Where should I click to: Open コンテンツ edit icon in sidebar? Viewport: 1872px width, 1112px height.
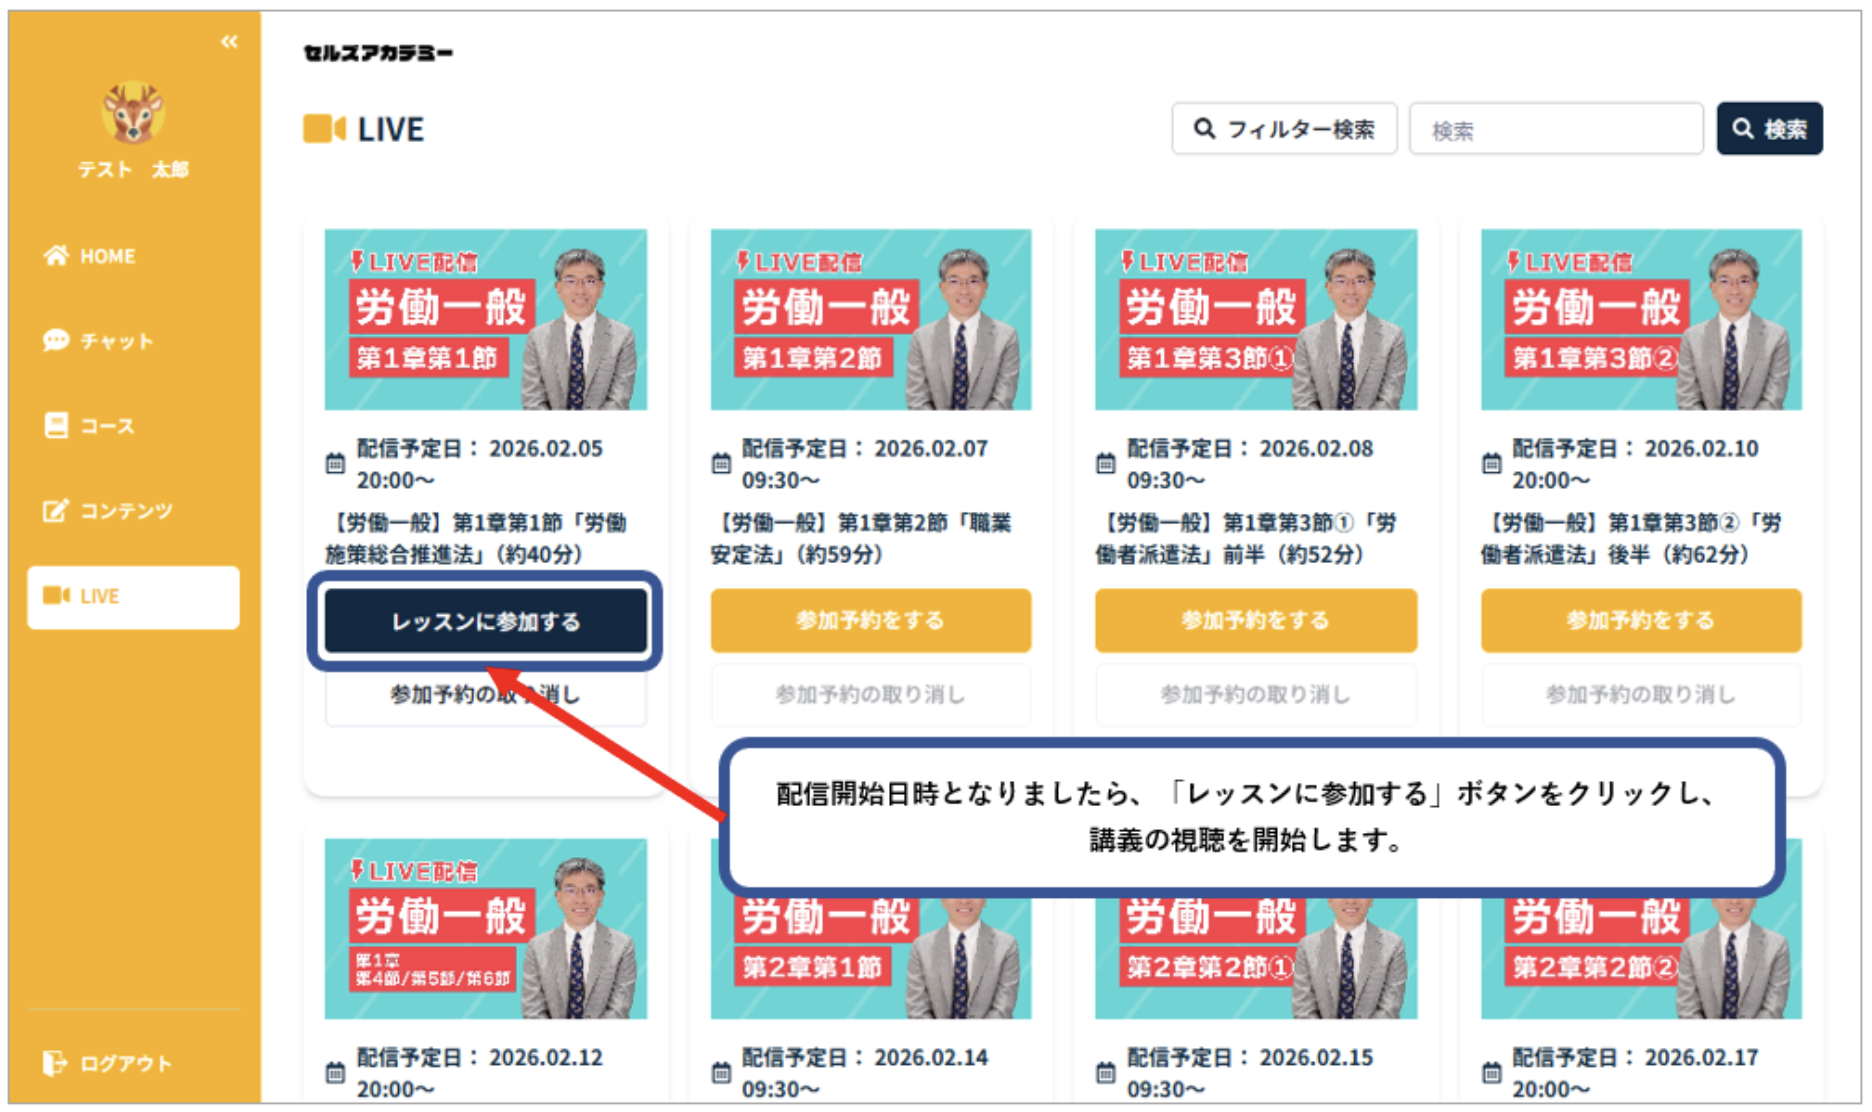point(56,511)
